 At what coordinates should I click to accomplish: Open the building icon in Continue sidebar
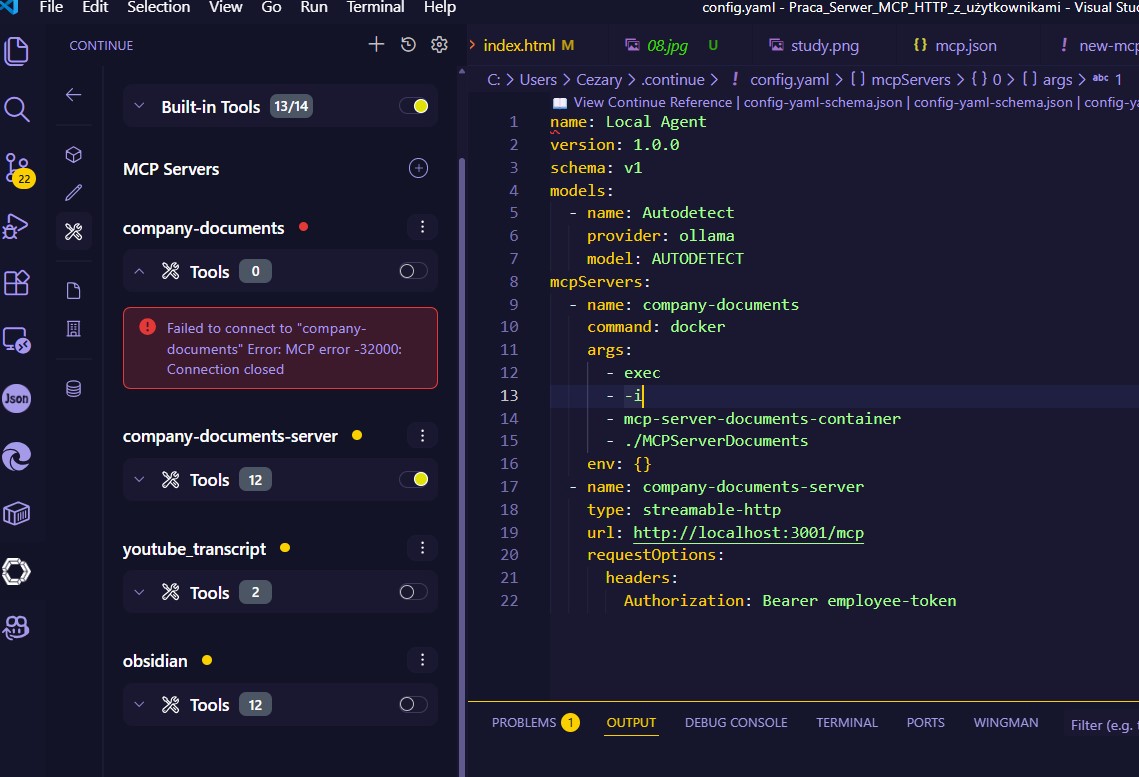(x=73, y=328)
